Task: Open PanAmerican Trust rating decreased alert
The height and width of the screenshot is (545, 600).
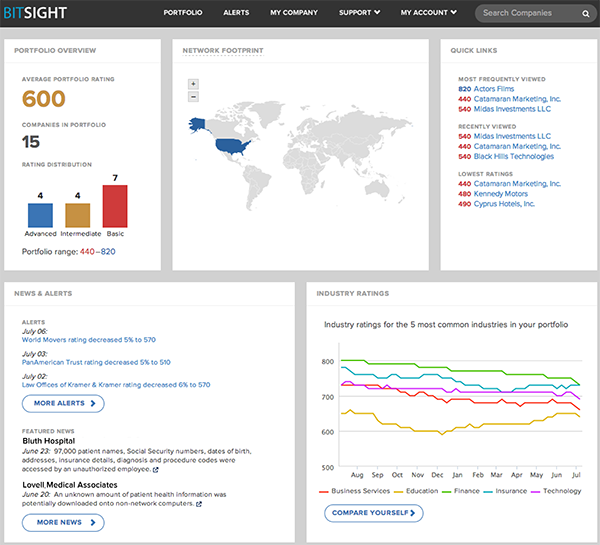Action: pos(96,362)
